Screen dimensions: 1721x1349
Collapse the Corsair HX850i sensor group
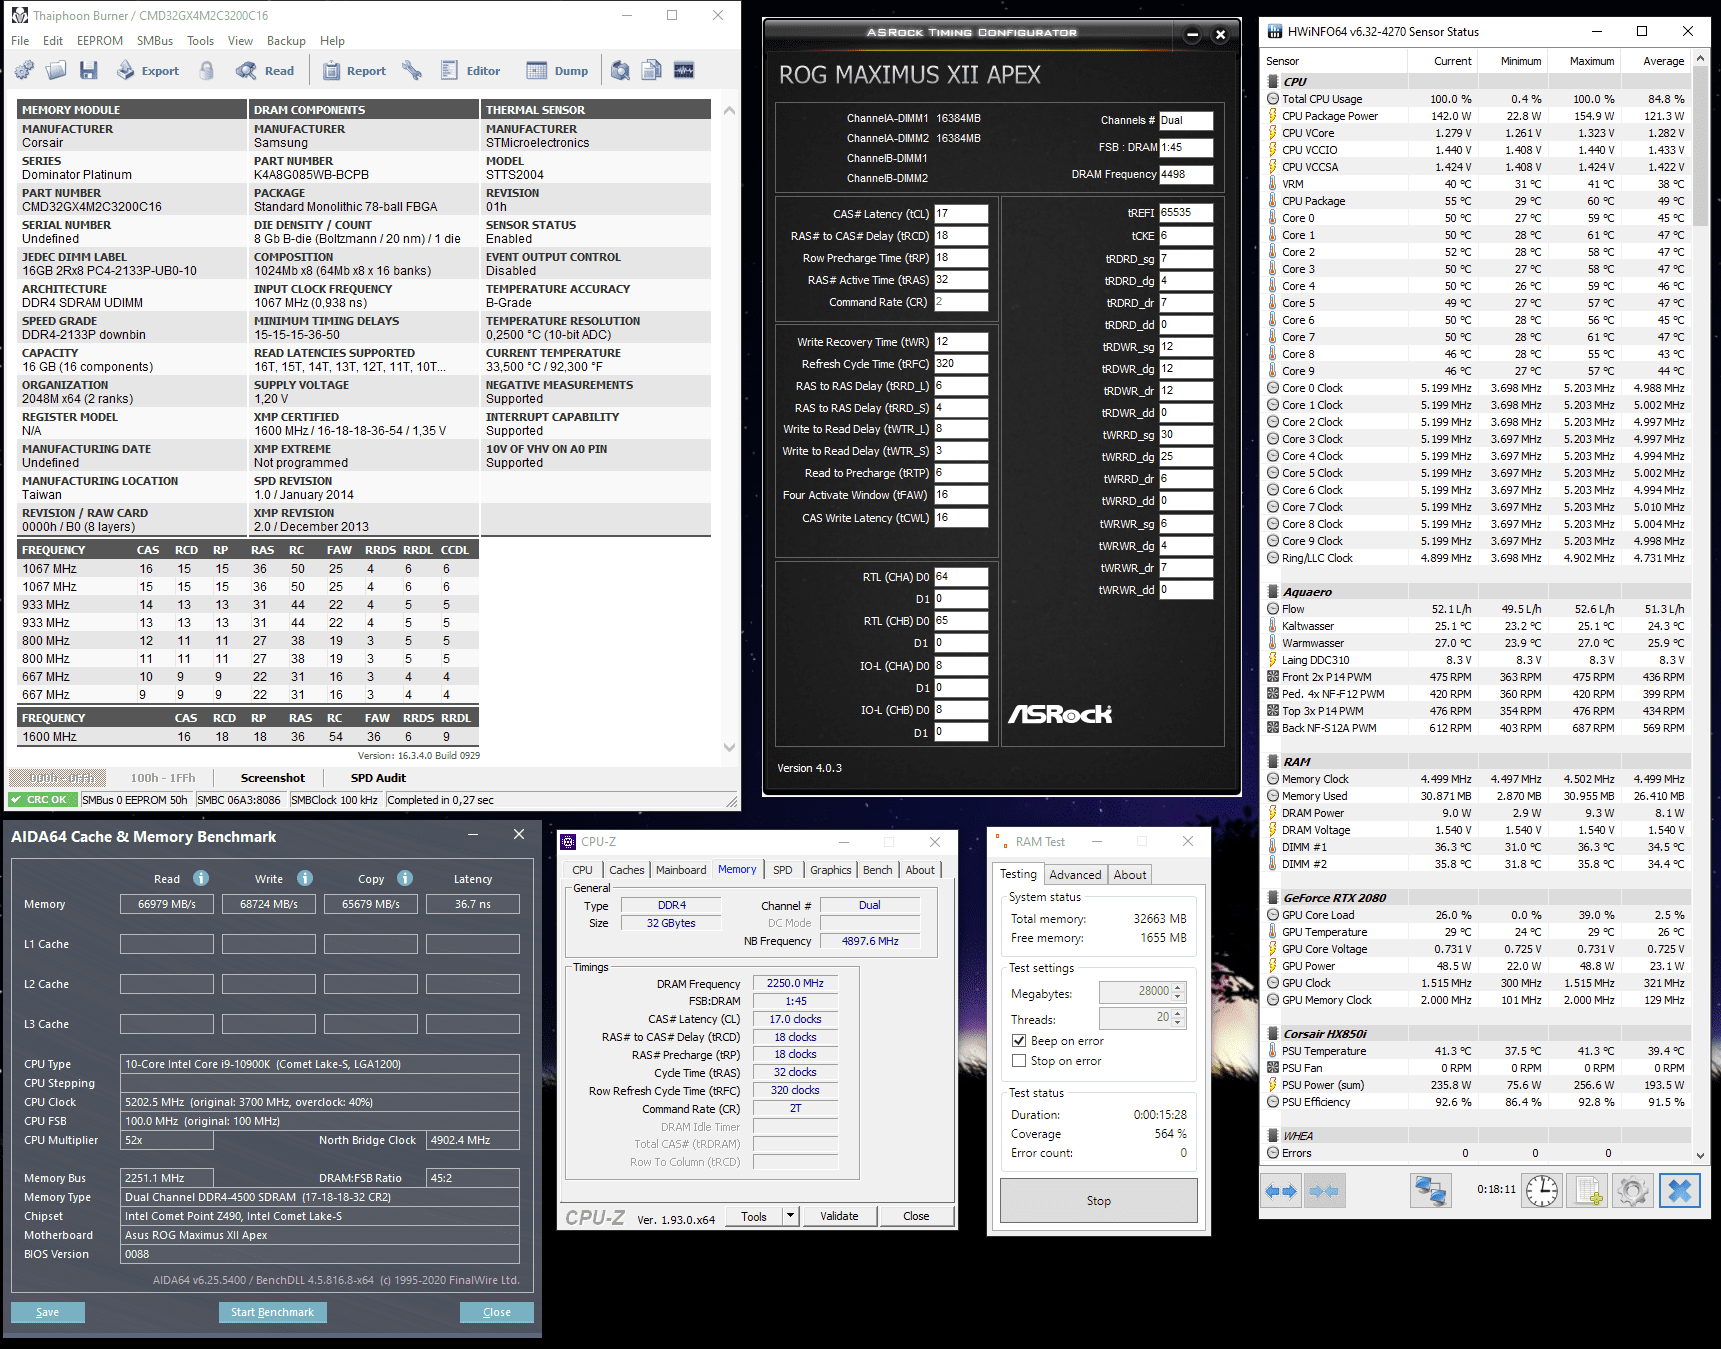tap(1273, 1034)
